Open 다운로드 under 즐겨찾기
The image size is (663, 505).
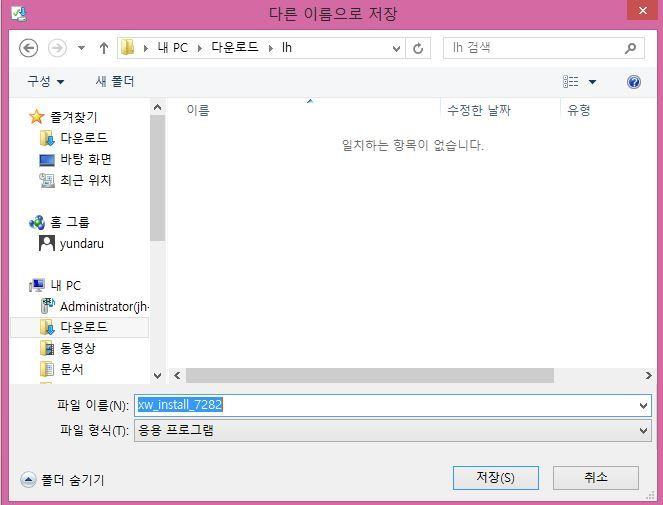click(x=84, y=137)
